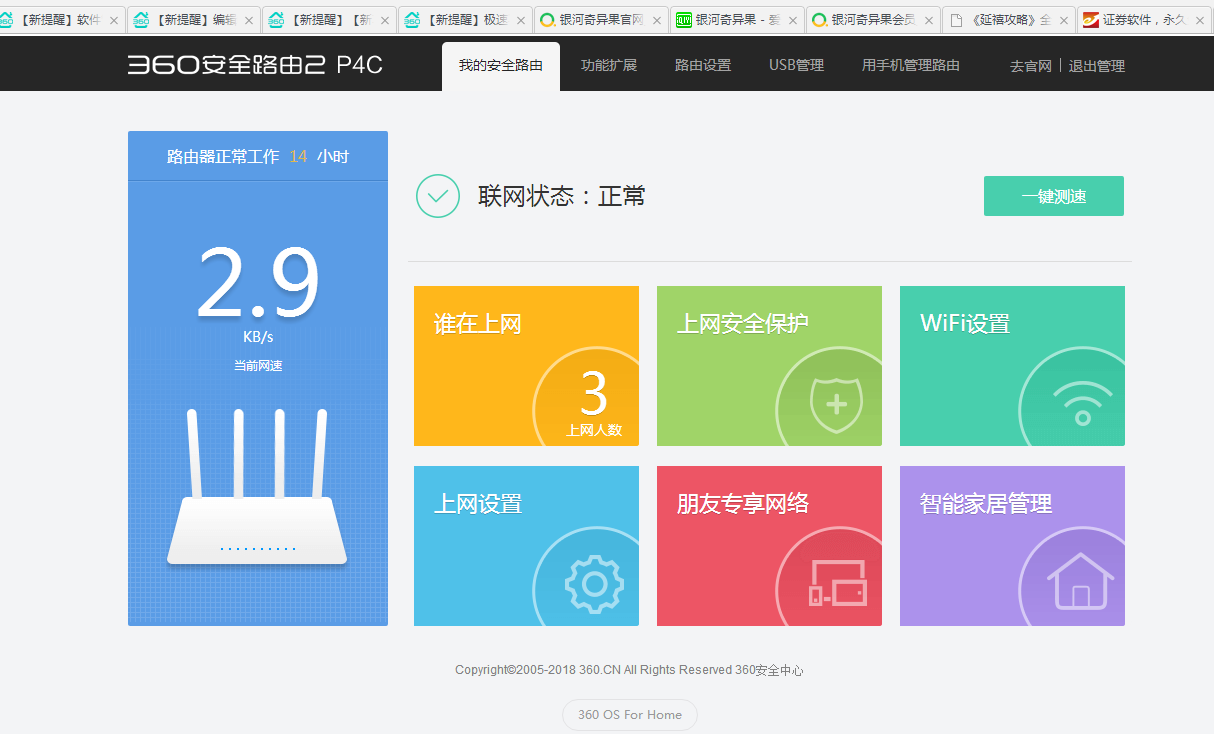Click the WiFi signal icon

(x=1081, y=405)
